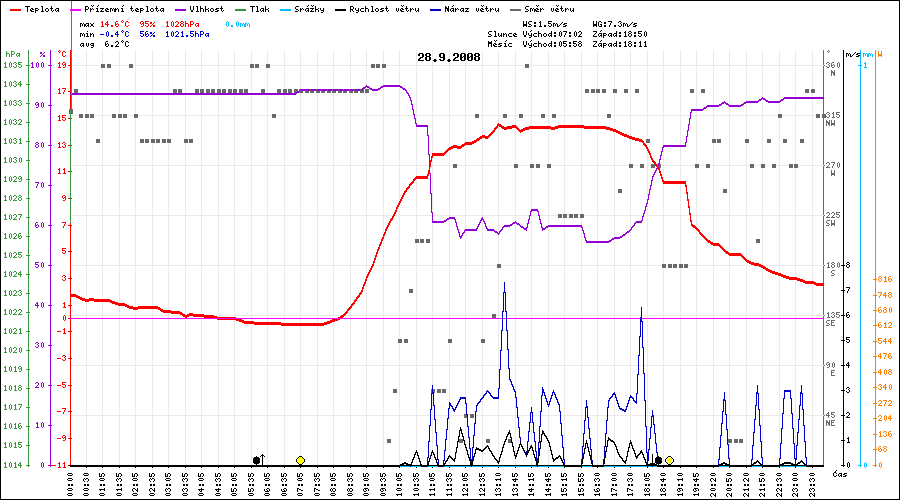Click the evening black moon marker

[x=658, y=460]
